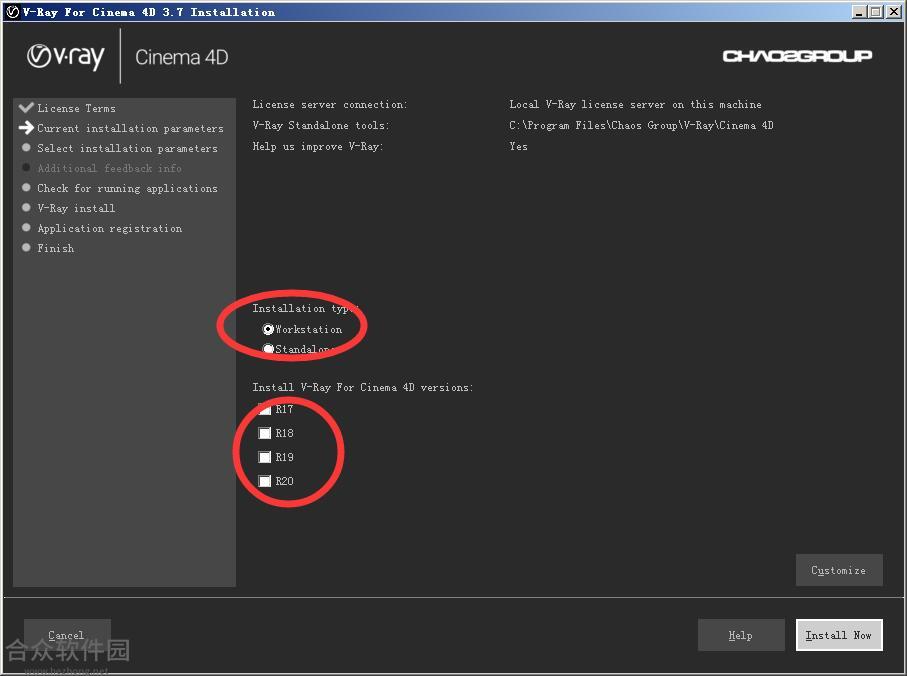This screenshot has width=907, height=676.
Task: Select the V-Ray install step
Action: [76, 208]
